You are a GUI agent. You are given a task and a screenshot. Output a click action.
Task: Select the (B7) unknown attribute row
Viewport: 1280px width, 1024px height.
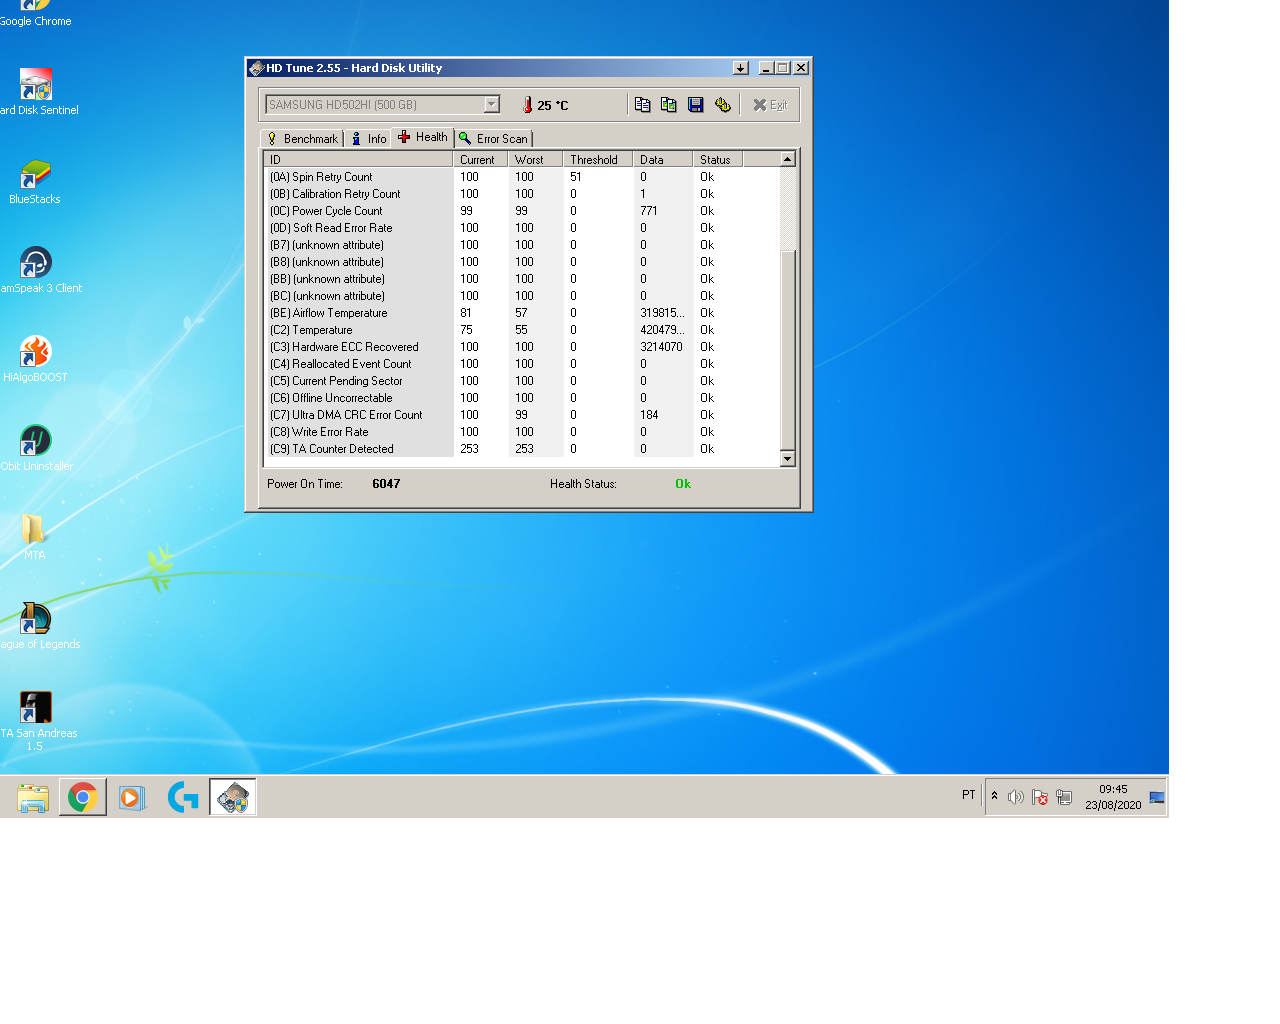[521, 245]
